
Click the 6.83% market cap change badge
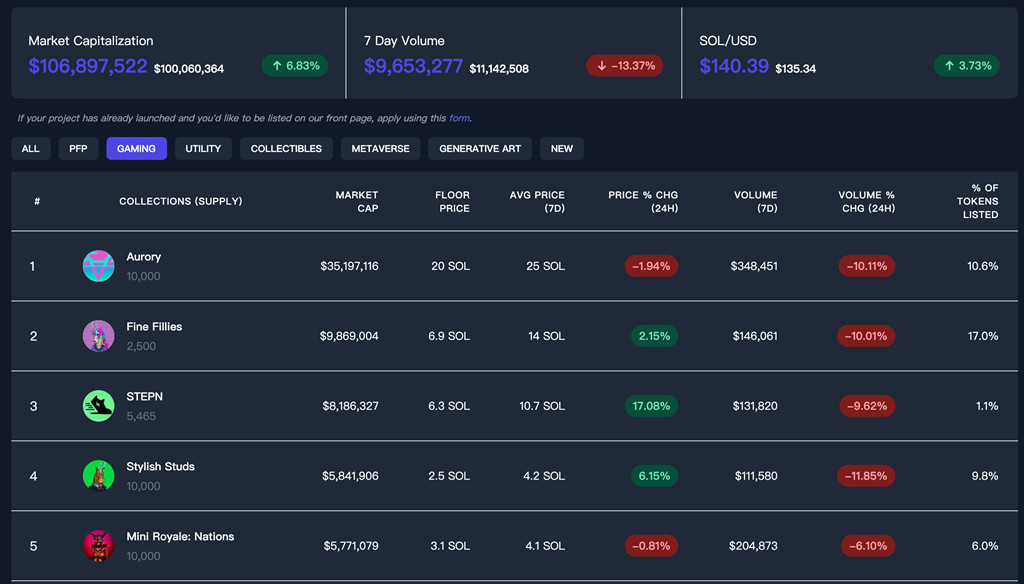tap(295, 65)
